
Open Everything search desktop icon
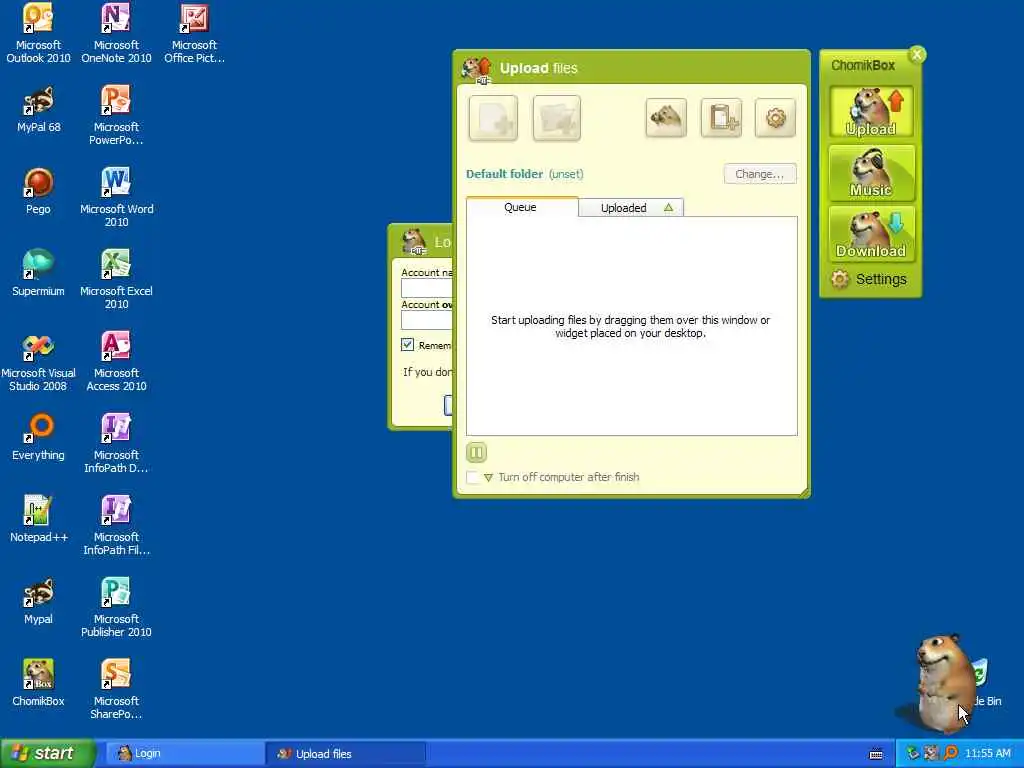pyautogui.click(x=38, y=437)
